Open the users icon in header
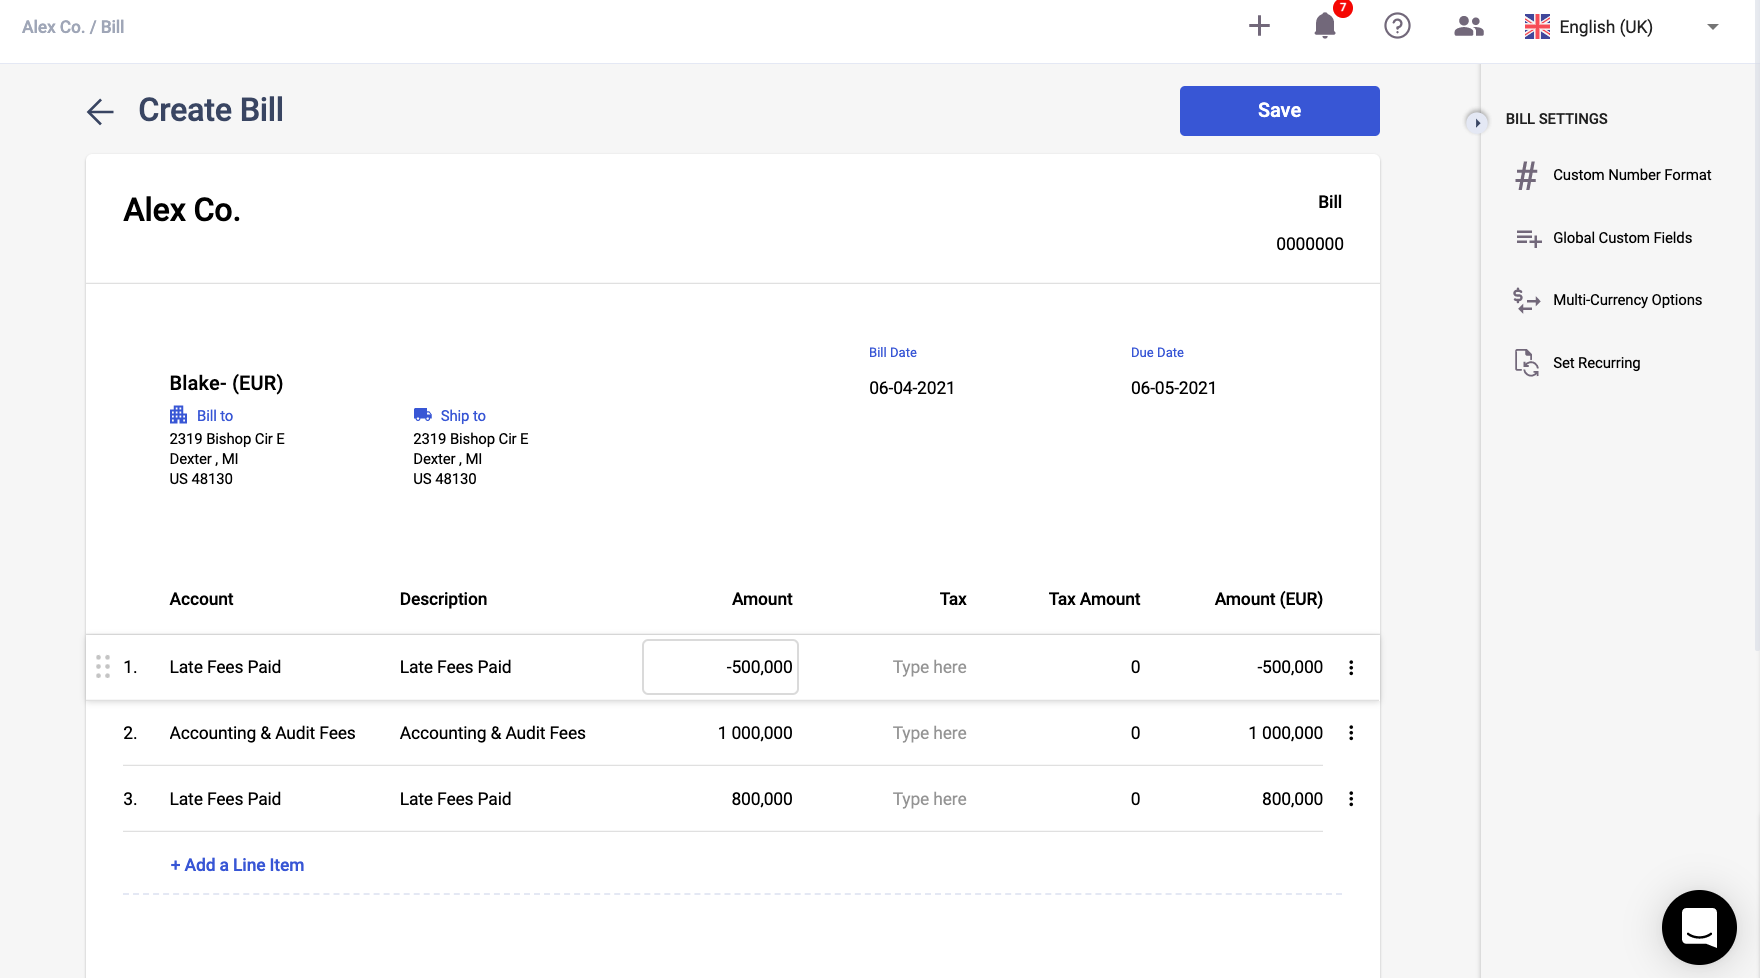 1468,26
